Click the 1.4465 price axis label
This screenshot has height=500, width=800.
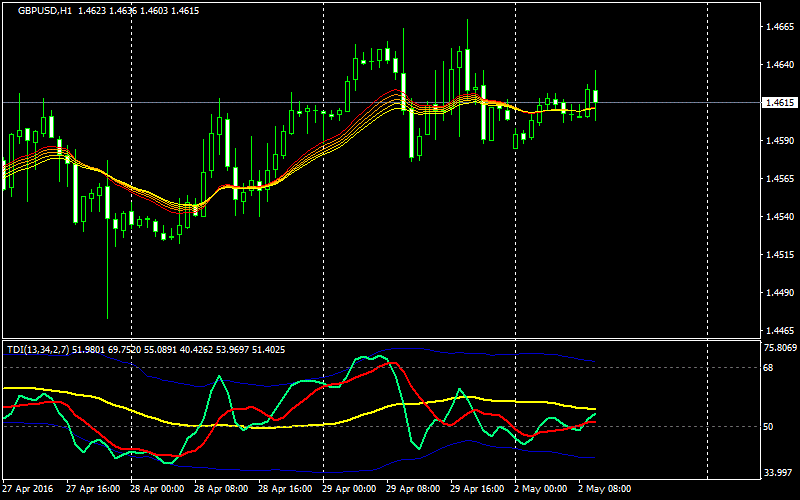(x=781, y=332)
